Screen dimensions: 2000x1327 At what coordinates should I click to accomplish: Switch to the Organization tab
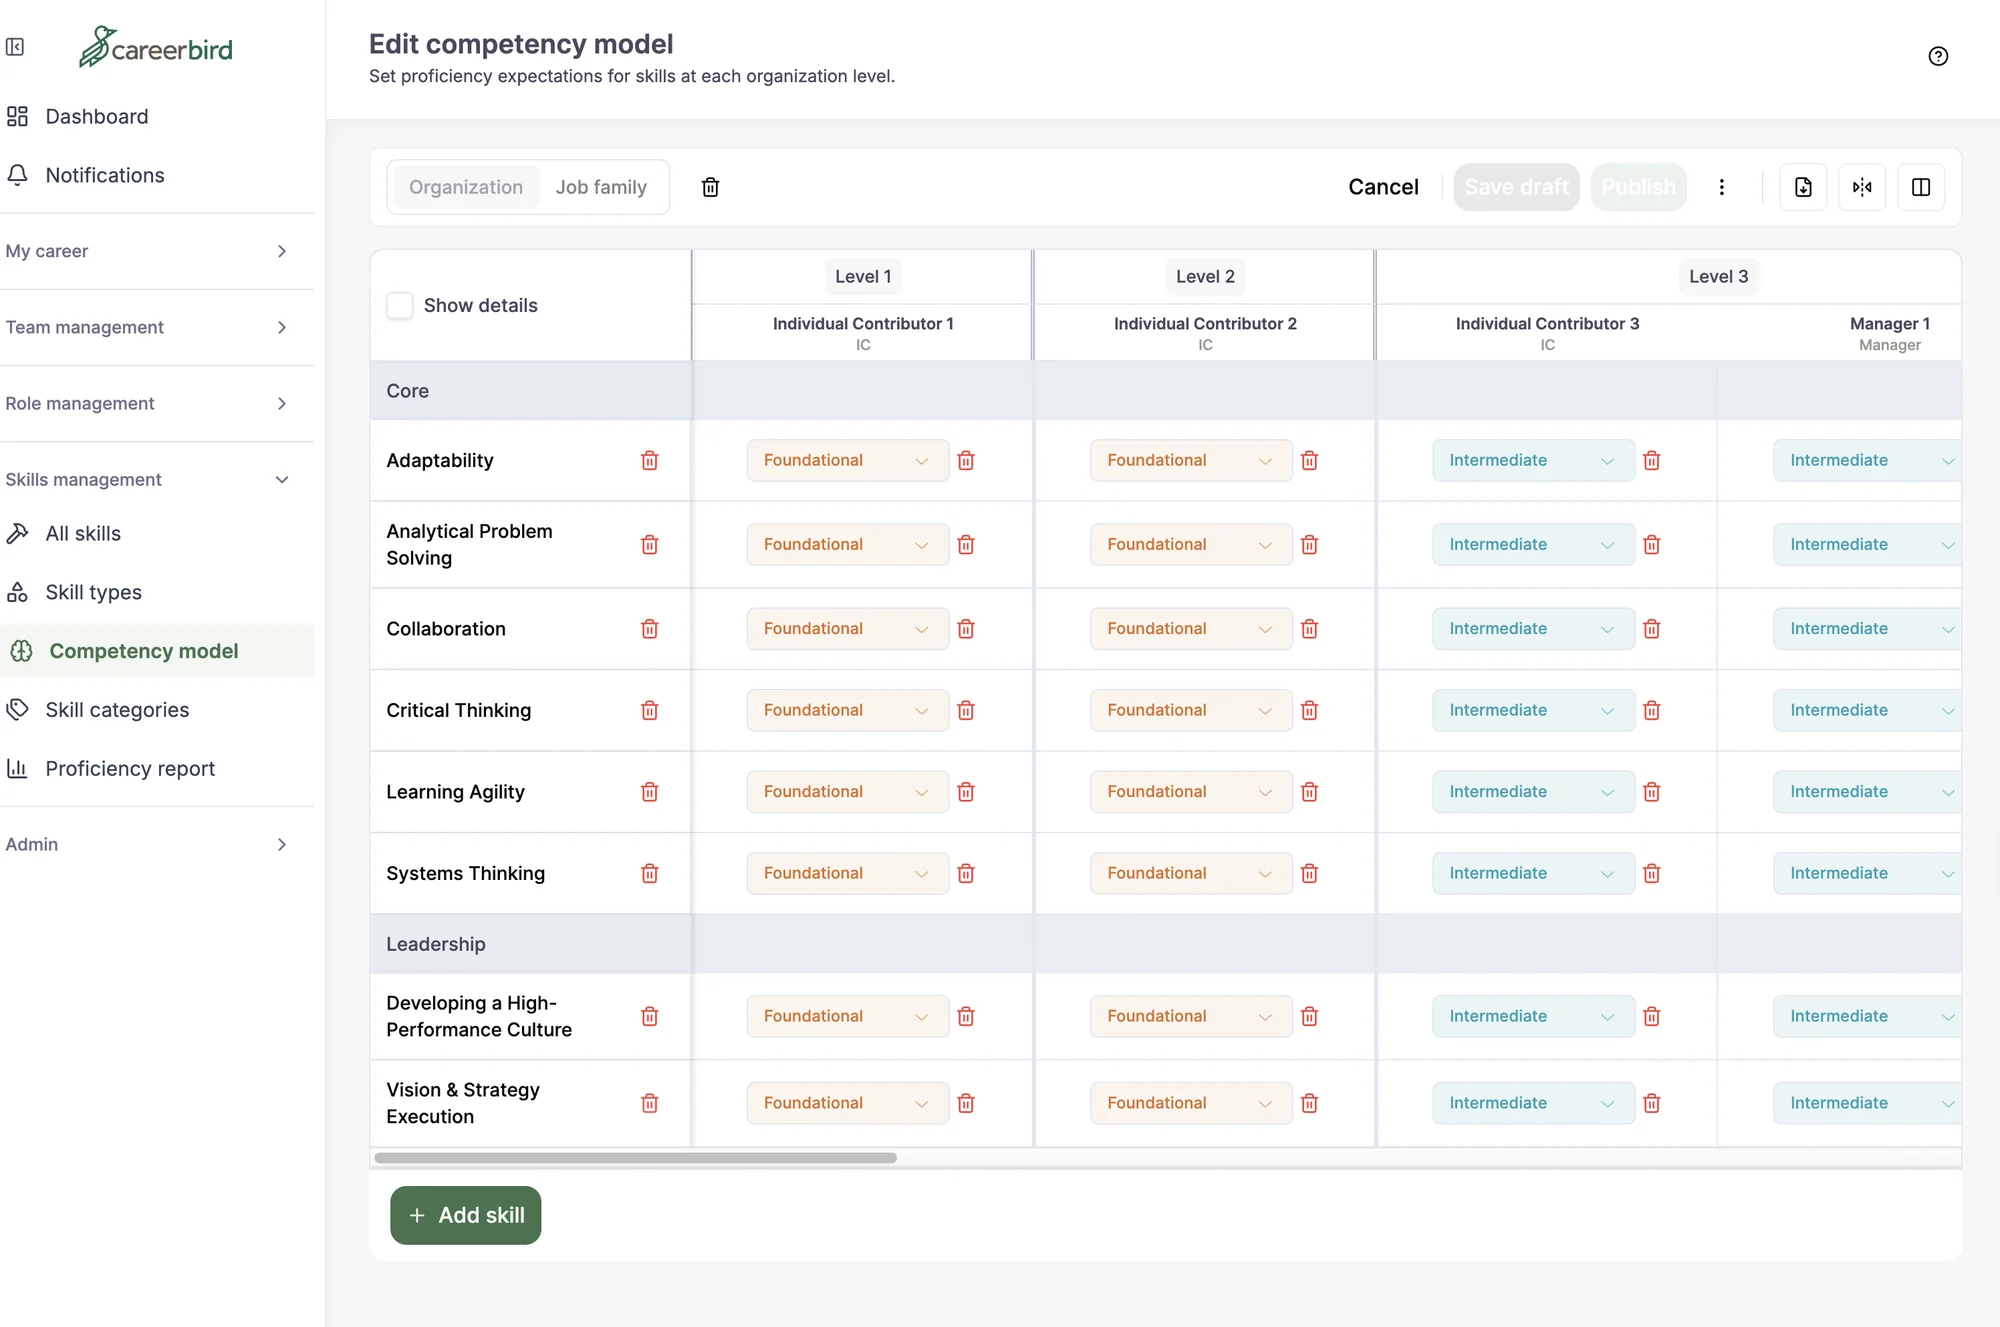point(466,187)
